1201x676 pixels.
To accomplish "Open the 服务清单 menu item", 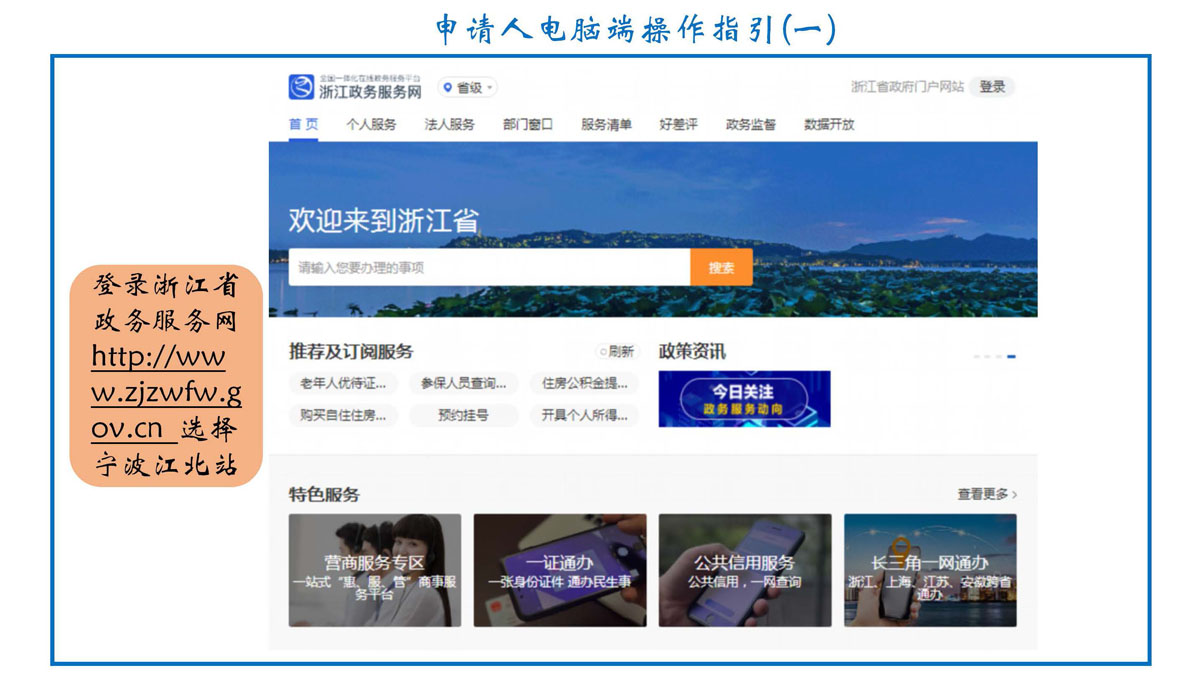I will (606, 125).
